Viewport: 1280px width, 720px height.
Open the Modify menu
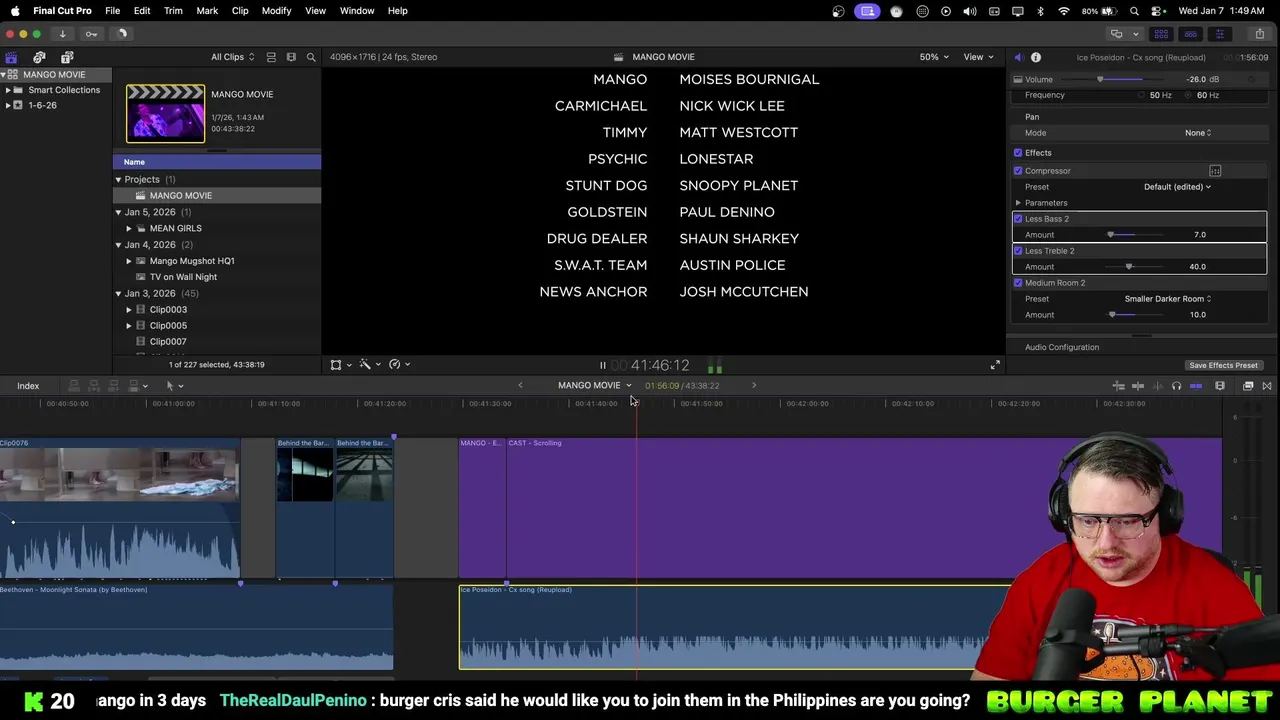[x=277, y=11]
